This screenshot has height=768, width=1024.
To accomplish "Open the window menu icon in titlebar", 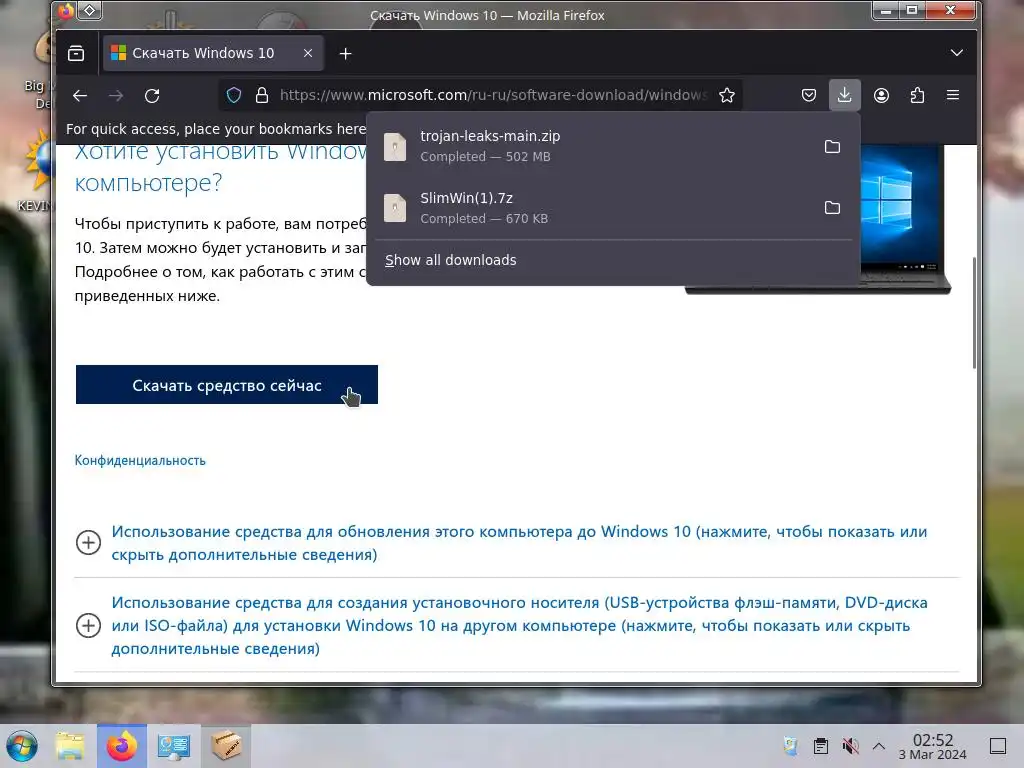I will [x=90, y=10].
